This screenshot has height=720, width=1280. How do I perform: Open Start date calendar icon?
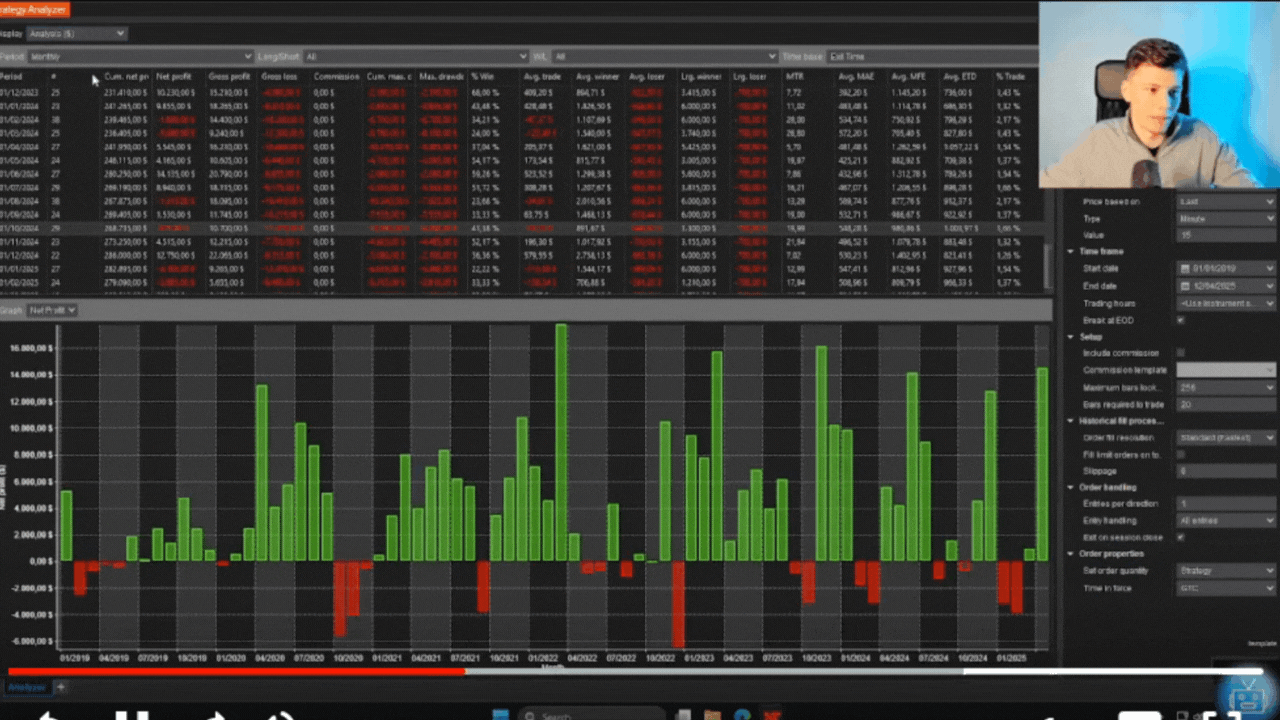(x=1184, y=269)
